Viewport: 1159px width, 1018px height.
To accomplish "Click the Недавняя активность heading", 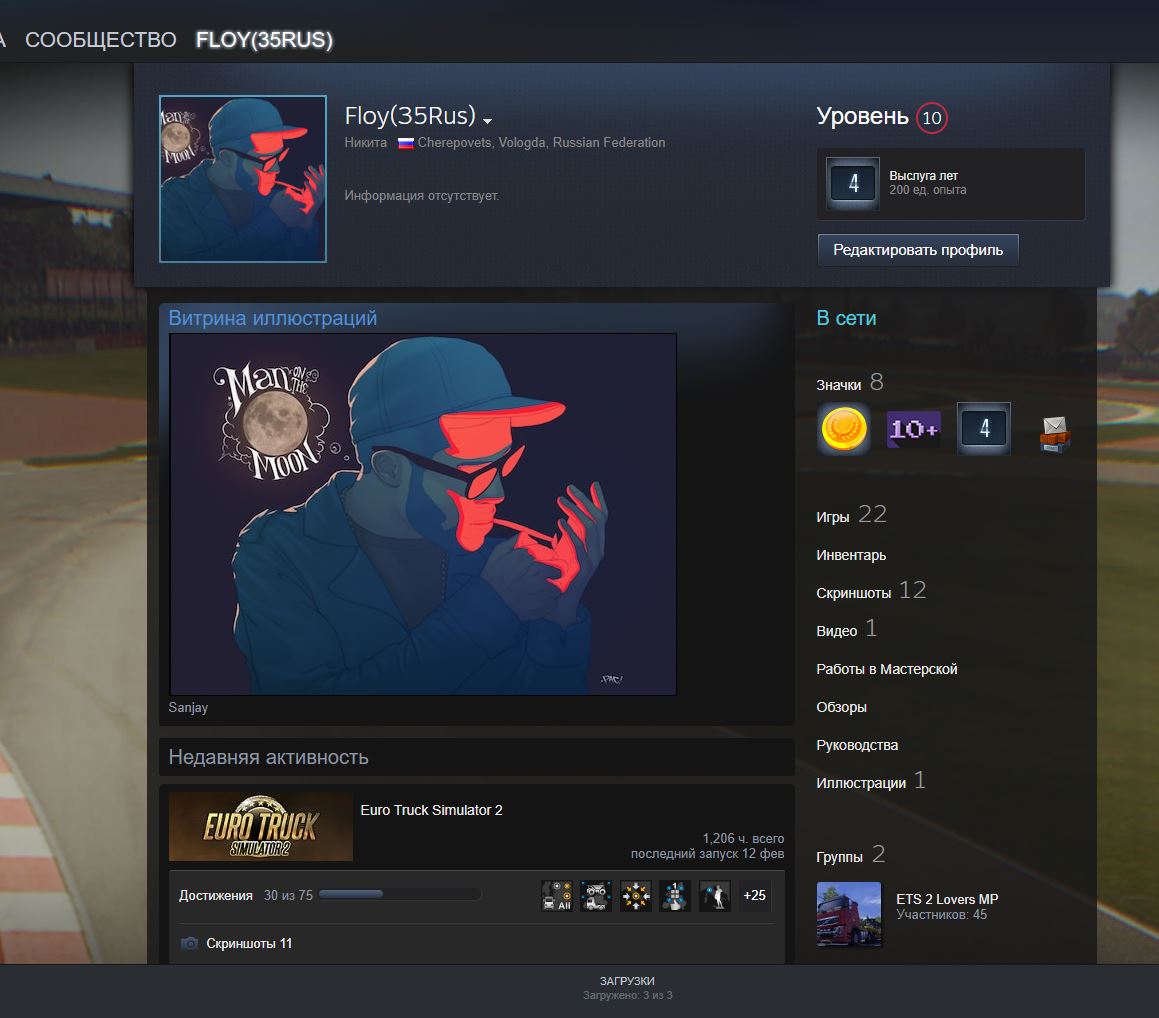I will 268,757.
